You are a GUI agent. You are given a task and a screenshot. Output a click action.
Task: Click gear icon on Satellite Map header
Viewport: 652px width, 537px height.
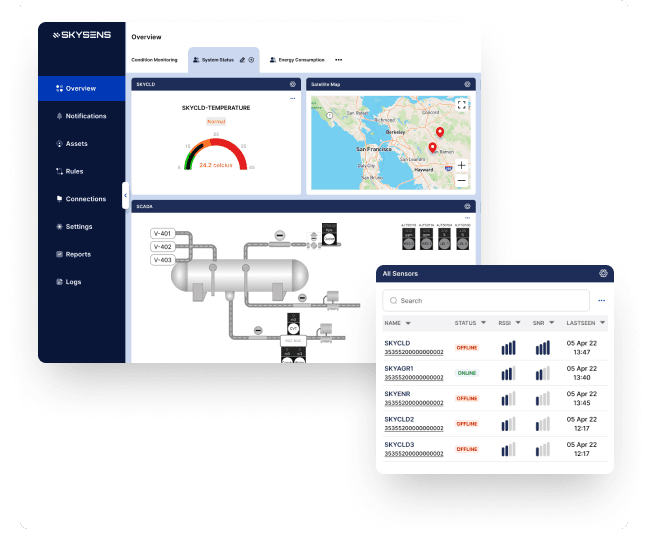coord(467,85)
